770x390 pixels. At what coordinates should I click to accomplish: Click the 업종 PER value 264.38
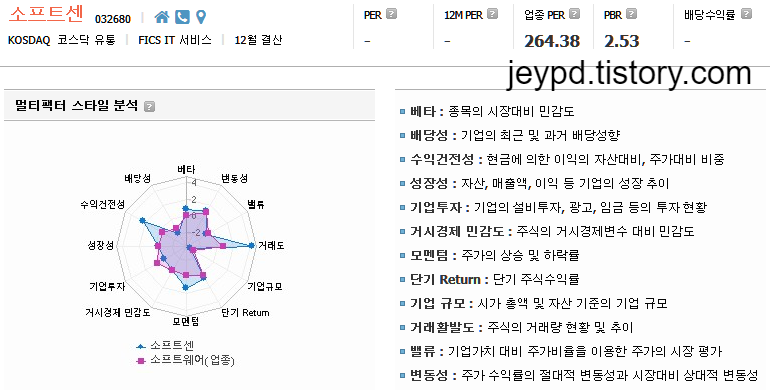(x=552, y=41)
